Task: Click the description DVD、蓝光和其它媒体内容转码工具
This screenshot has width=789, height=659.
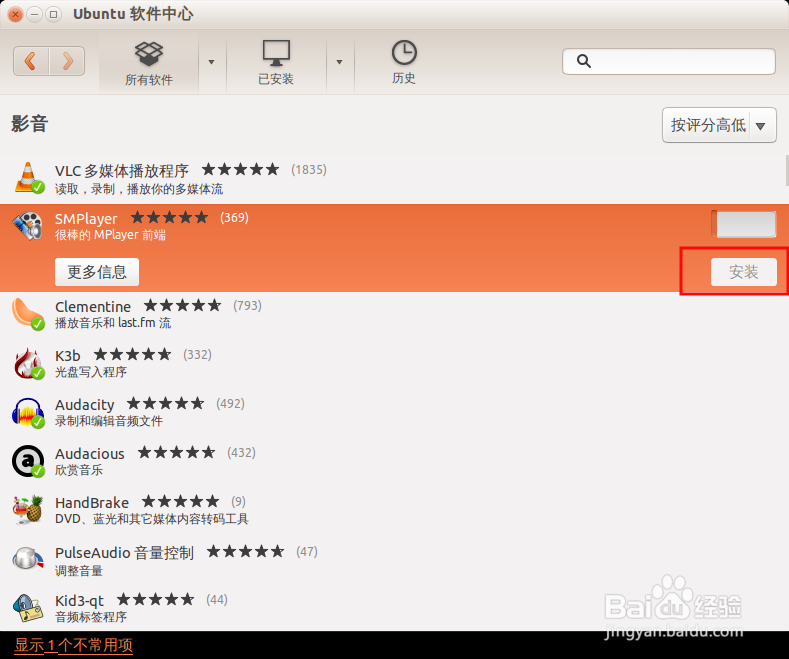Action: coord(151,519)
